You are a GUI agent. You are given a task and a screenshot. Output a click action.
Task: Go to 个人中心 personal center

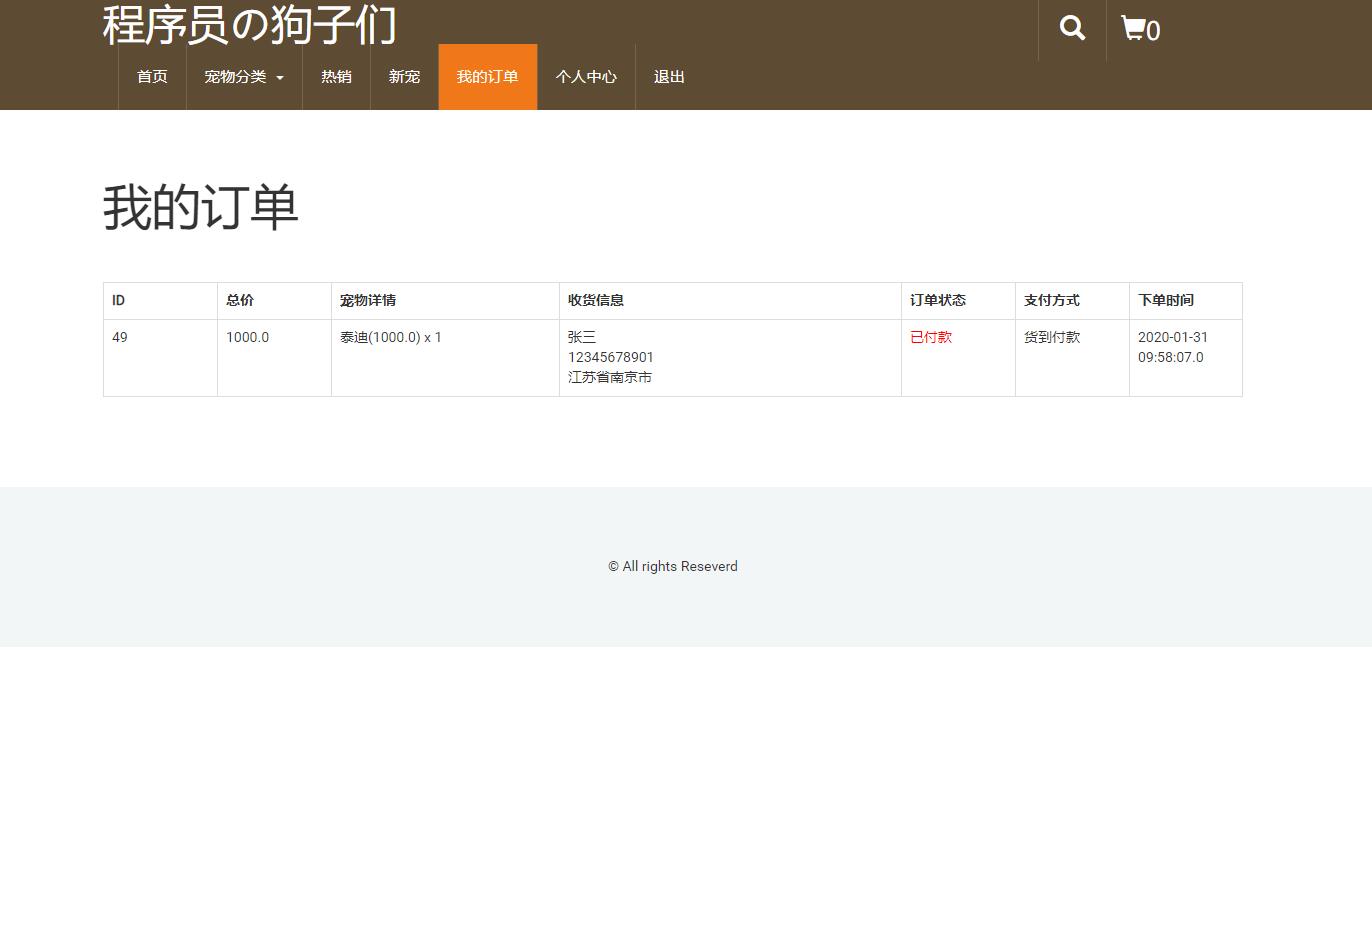586,76
